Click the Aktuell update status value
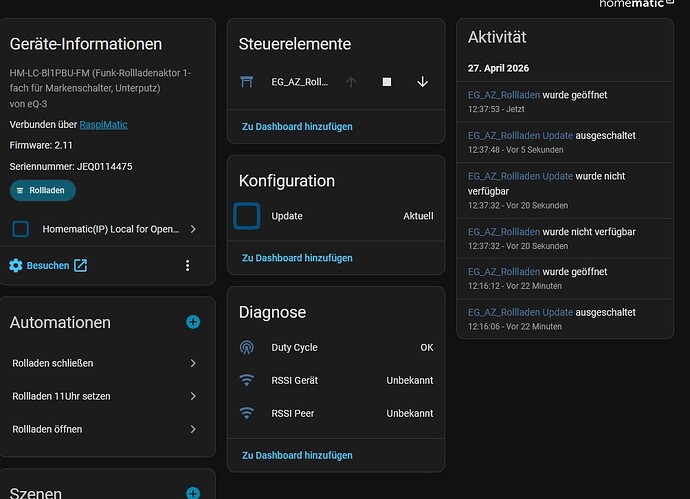The height and width of the screenshot is (499, 690). tap(418, 216)
